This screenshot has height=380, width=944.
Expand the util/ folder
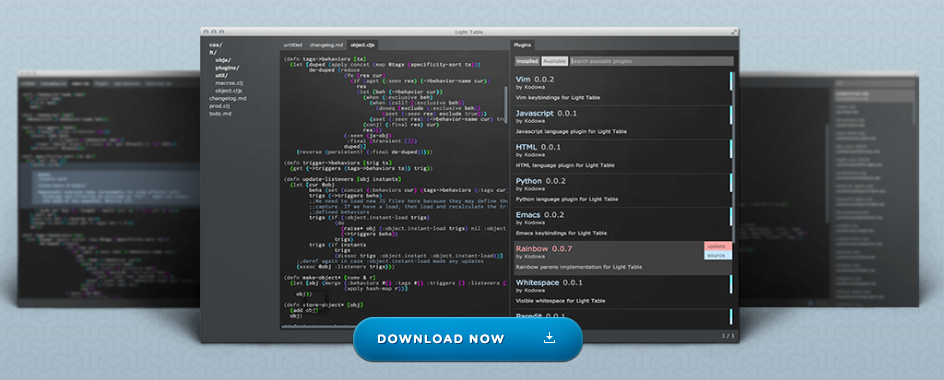[x=222, y=75]
